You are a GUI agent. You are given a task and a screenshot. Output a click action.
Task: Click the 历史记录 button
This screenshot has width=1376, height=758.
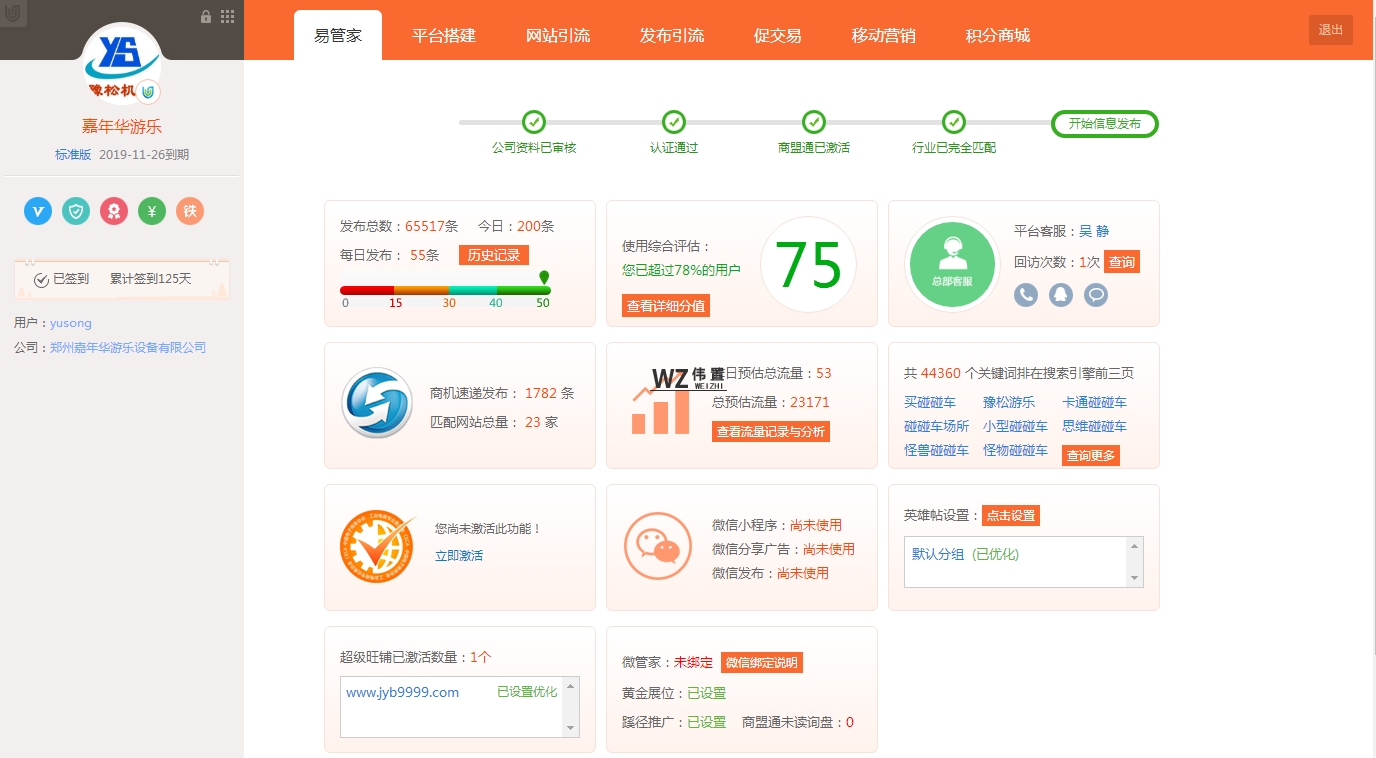[x=493, y=255]
